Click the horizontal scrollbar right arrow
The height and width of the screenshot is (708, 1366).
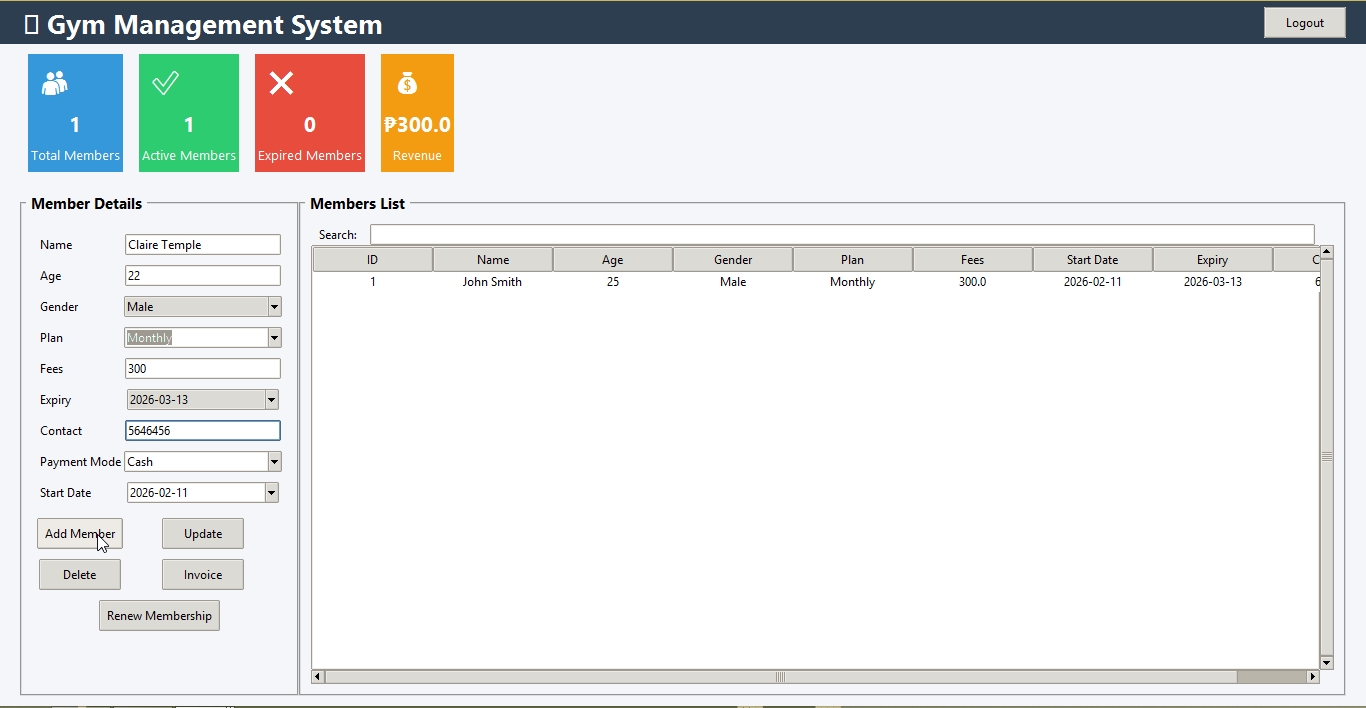tap(1313, 677)
